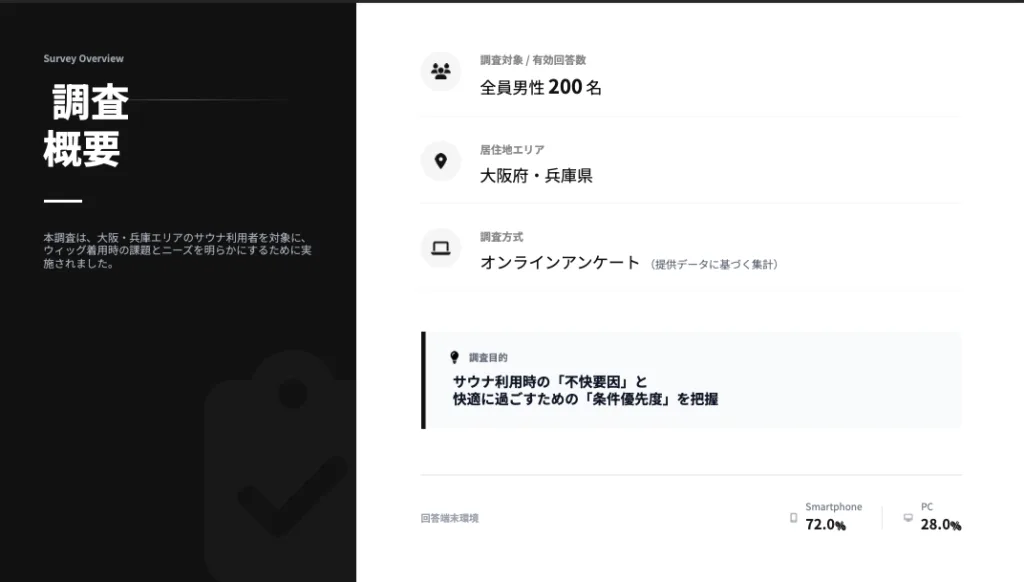
Task: Select the 本調査は description paragraph
Action: click(x=178, y=251)
